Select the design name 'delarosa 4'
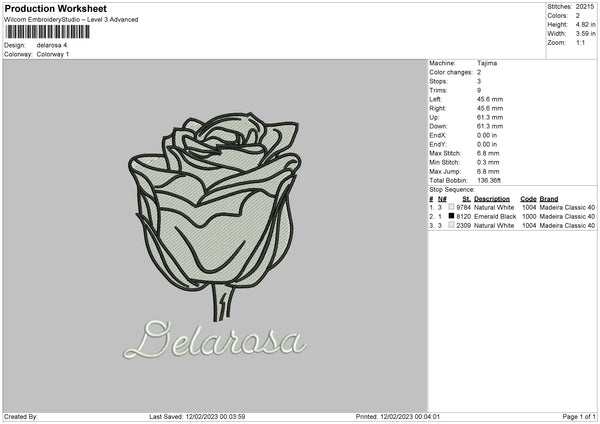This screenshot has height=424, width=600. 52,45
